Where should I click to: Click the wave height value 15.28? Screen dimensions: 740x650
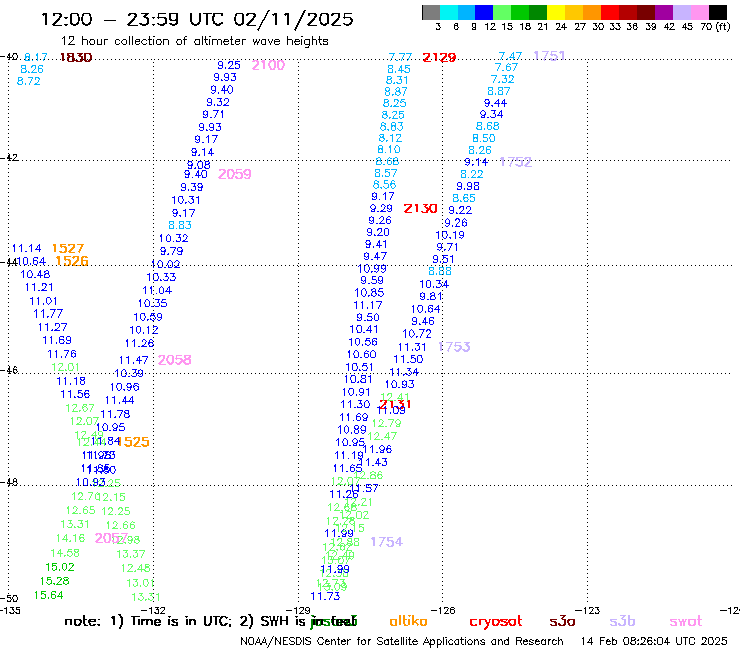point(55,581)
